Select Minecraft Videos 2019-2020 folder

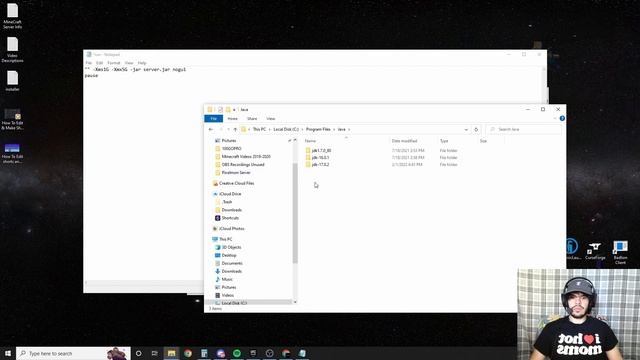click(x=246, y=157)
